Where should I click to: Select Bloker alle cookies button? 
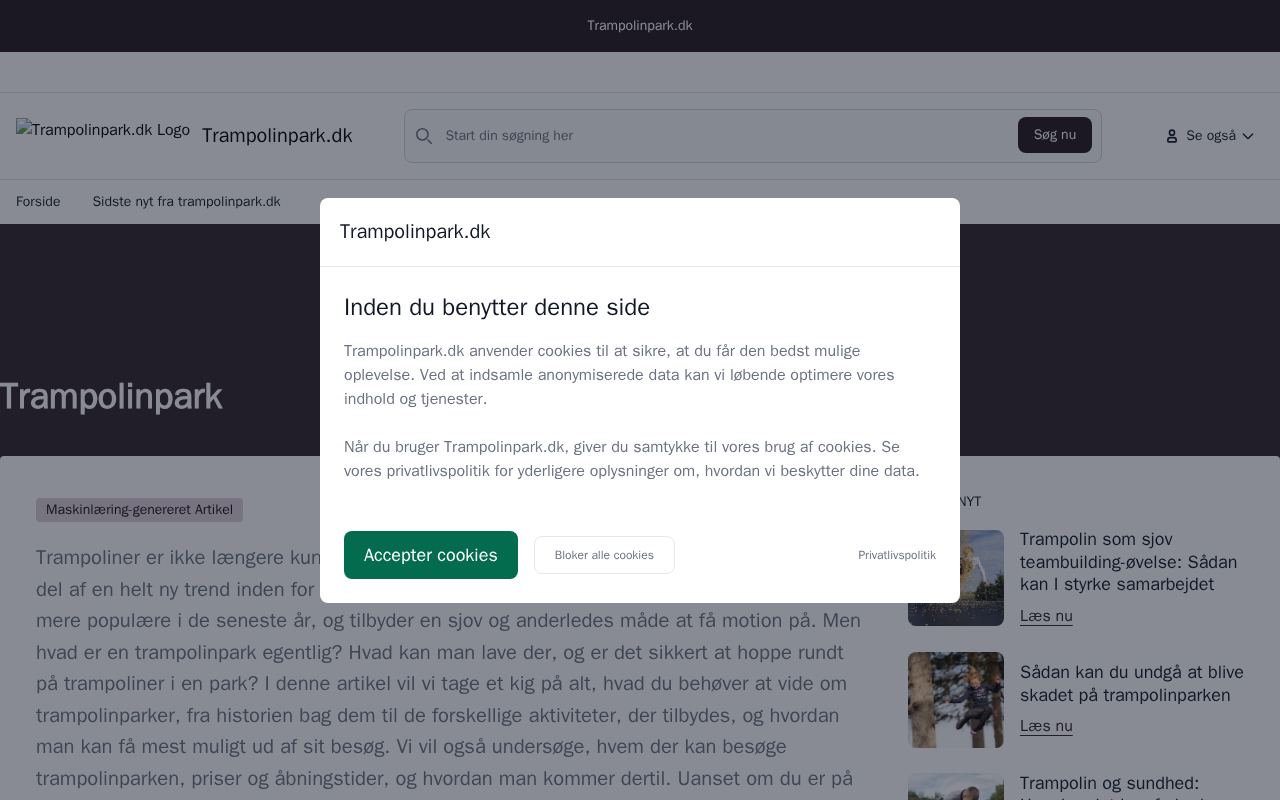[604, 555]
